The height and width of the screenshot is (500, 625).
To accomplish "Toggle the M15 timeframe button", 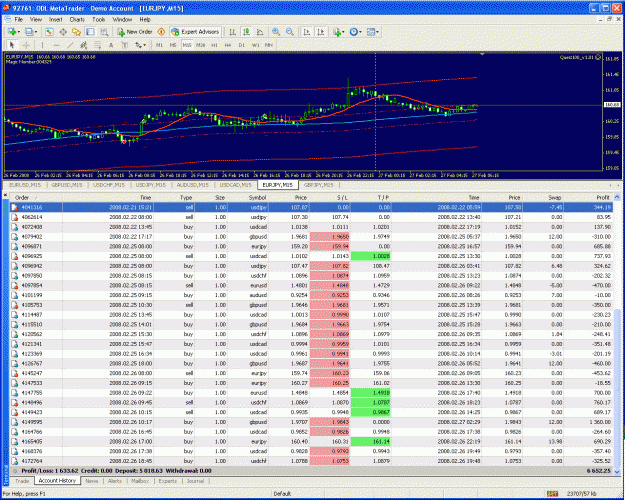I will [187, 45].
